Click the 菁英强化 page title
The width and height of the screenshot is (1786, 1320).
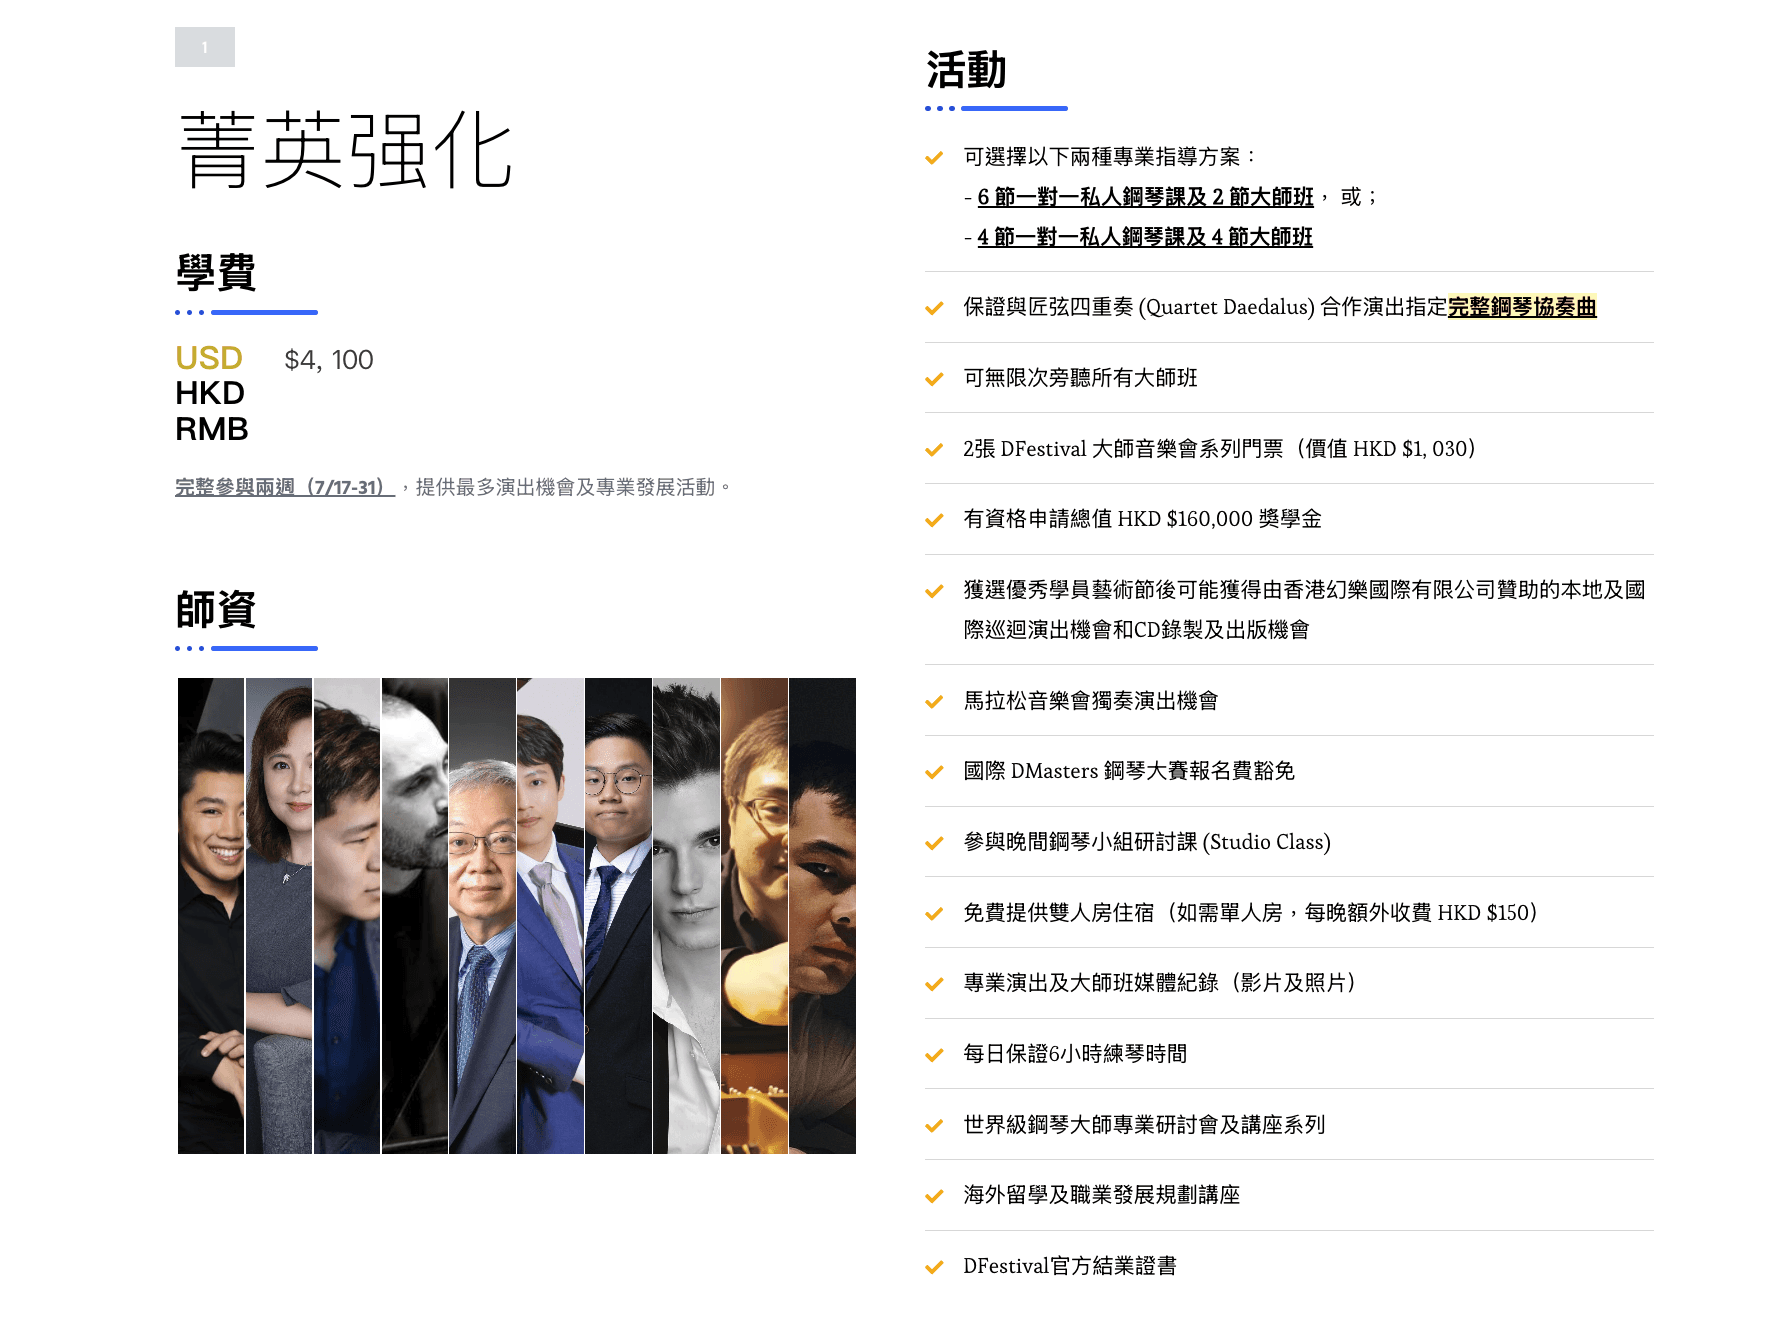[x=346, y=151]
